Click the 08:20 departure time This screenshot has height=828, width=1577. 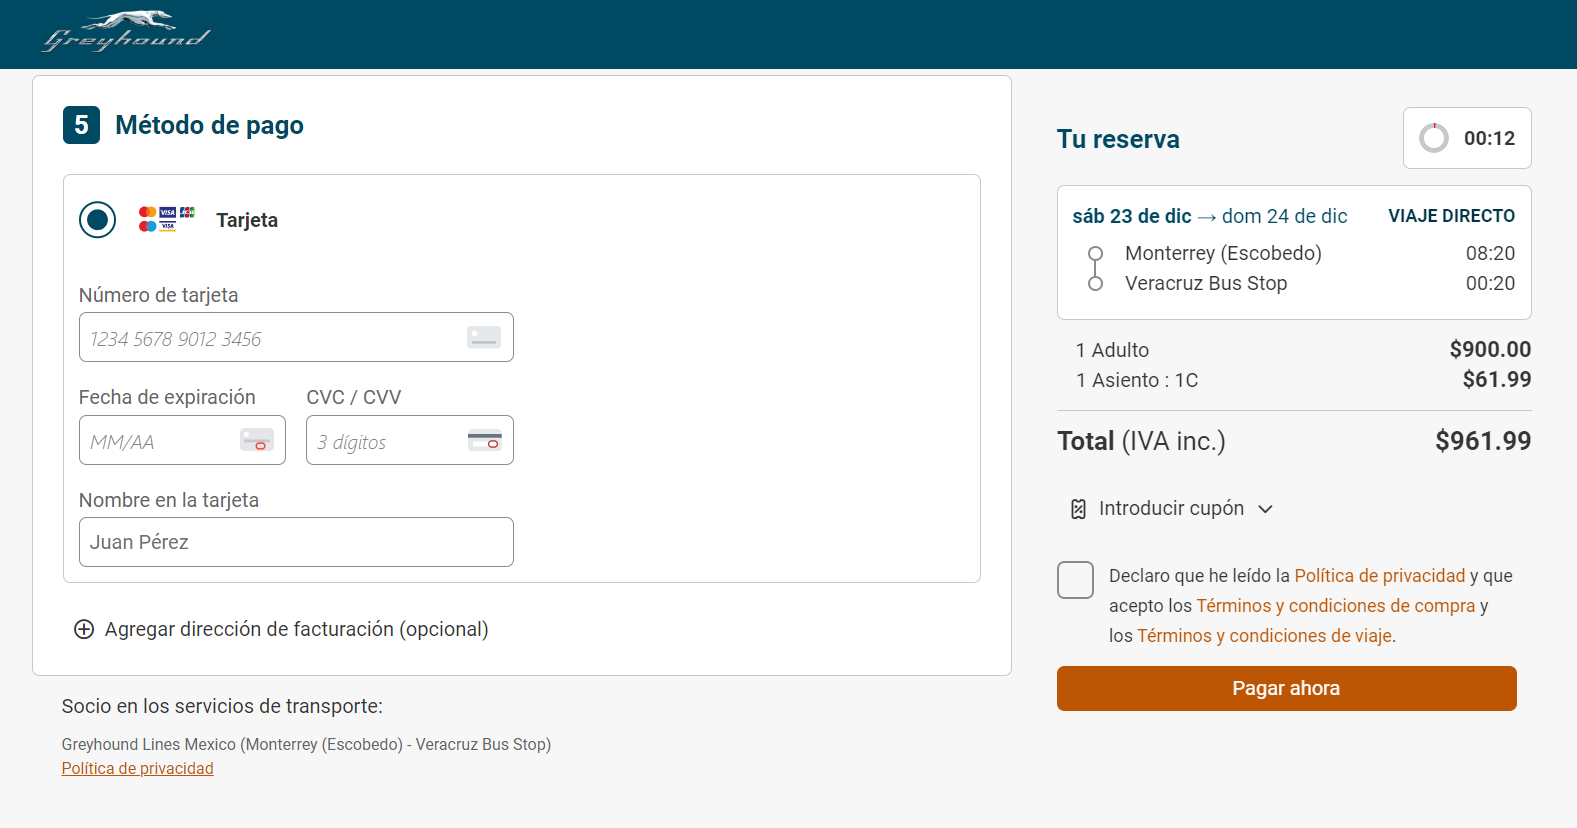(1490, 253)
